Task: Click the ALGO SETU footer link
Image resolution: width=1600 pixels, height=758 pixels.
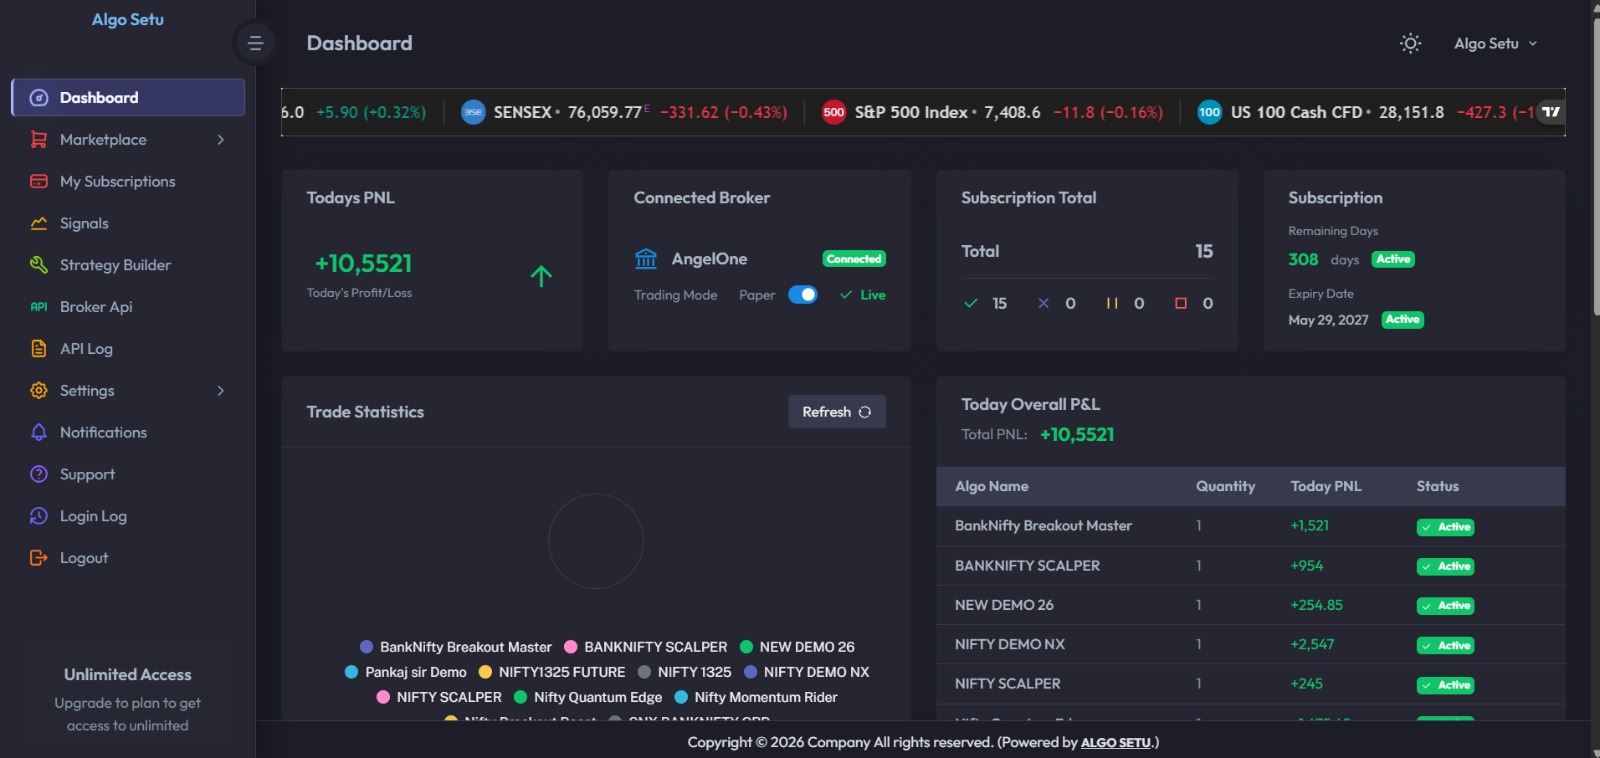Action: point(1116,742)
